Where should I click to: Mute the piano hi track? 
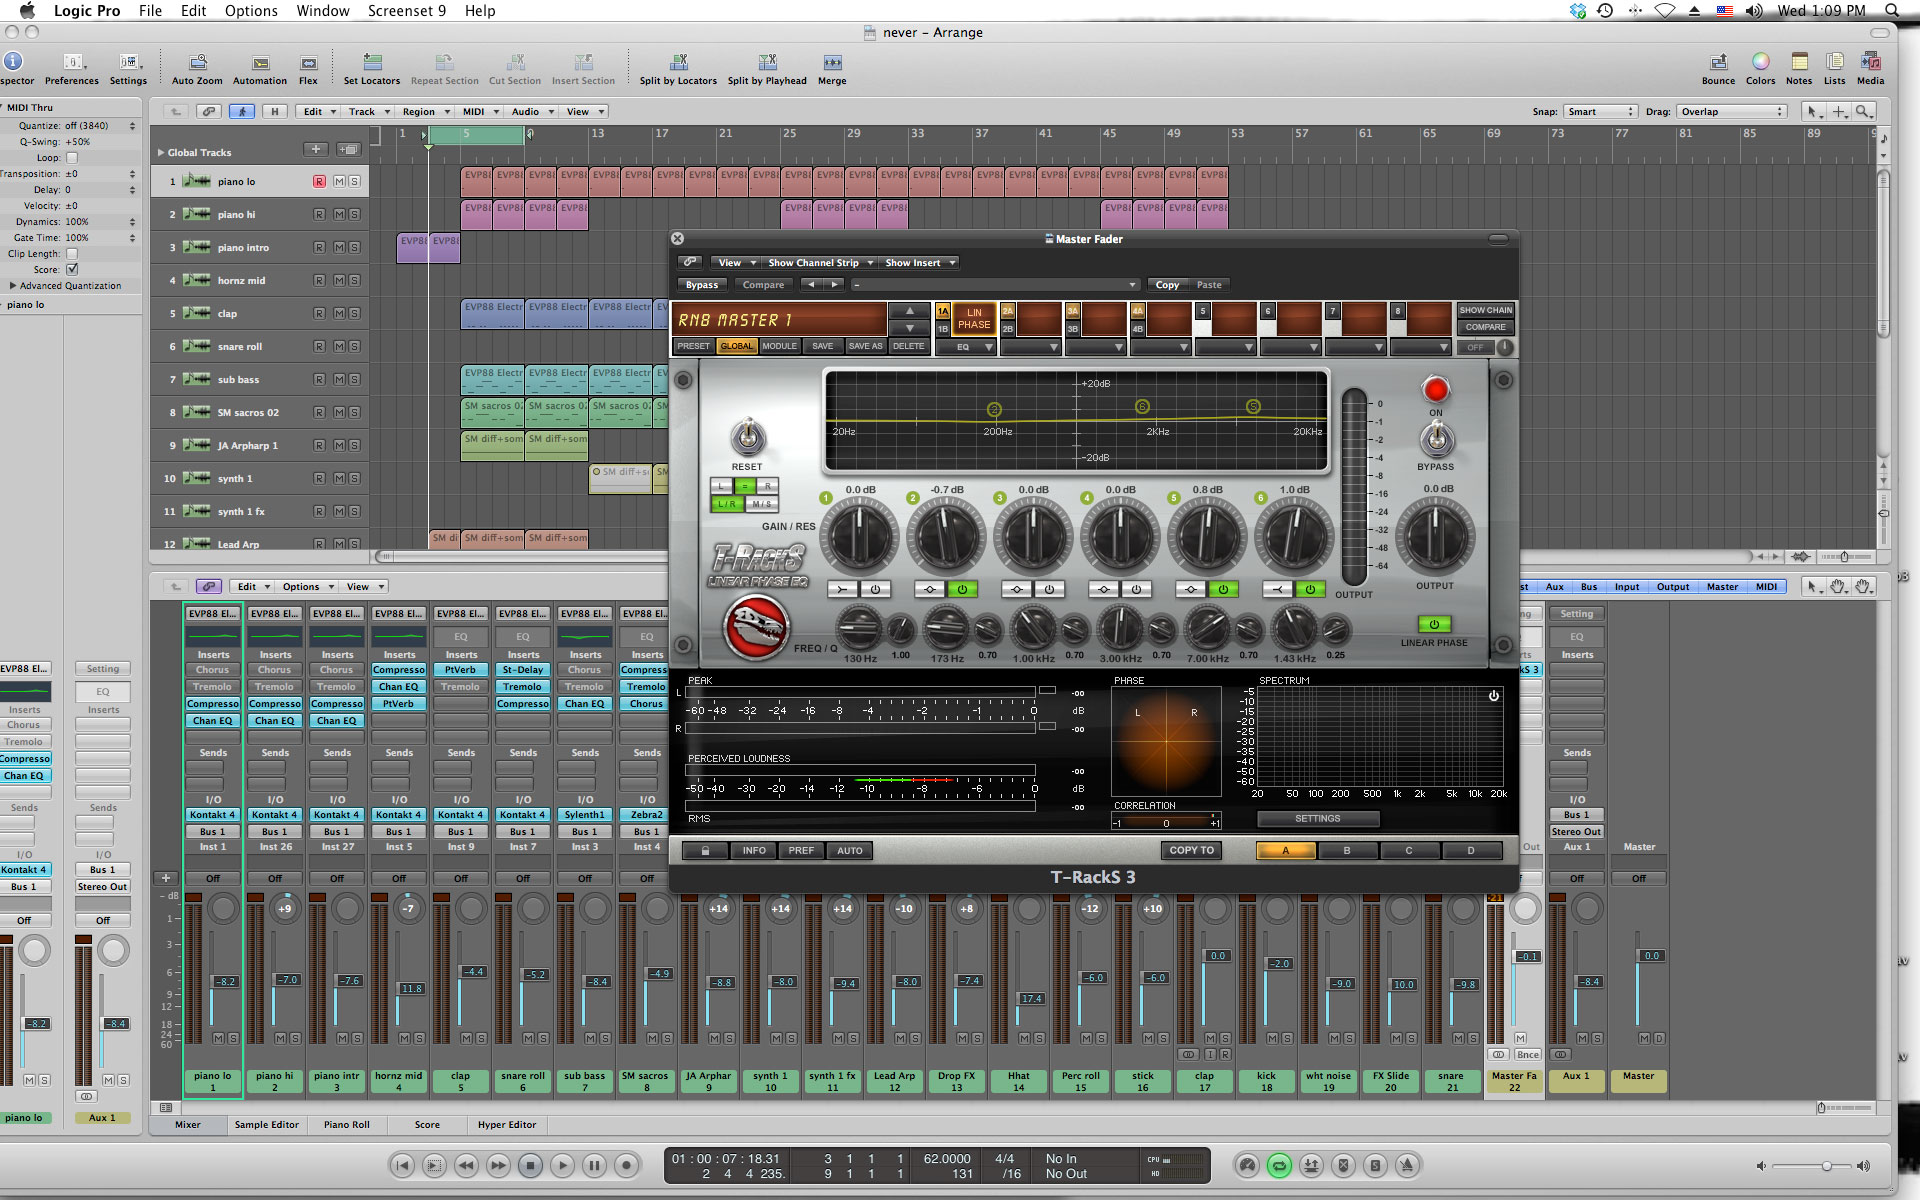[x=339, y=215]
